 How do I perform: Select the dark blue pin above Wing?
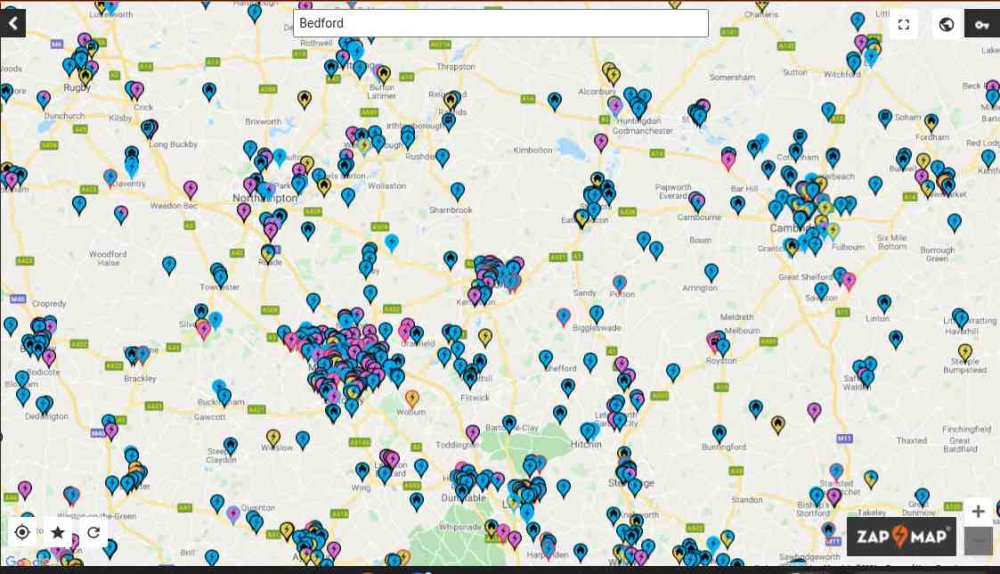pos(362,471)
